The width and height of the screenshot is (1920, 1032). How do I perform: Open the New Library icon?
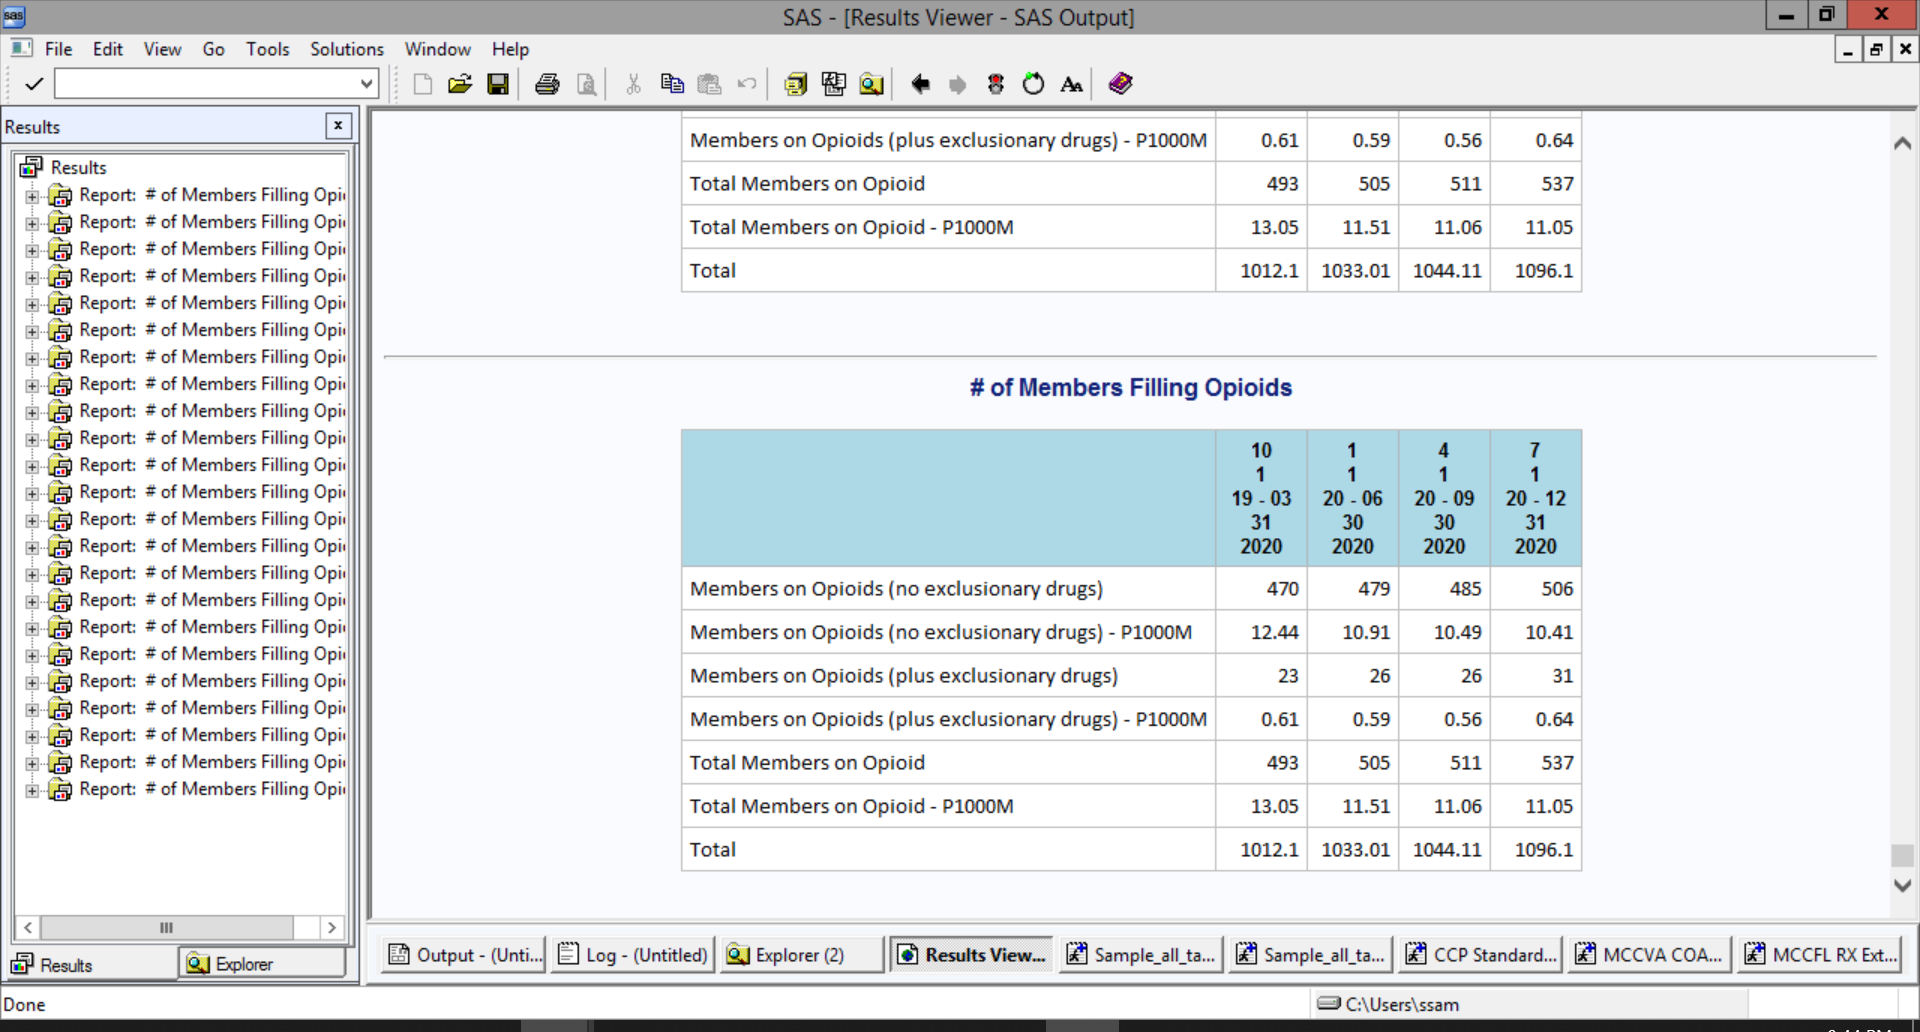pos(795,84)
